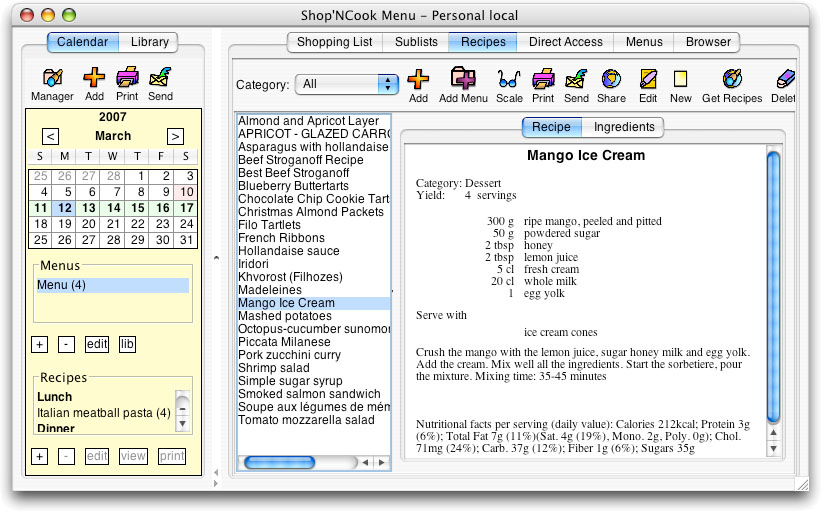
Task: Add a recipe with Recipes panel plus button
Action: coord(40,457)
